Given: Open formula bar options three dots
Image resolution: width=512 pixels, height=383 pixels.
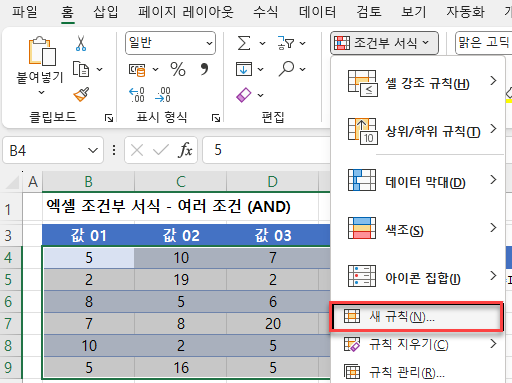Looking at the screenshot, I should [114, 150].
